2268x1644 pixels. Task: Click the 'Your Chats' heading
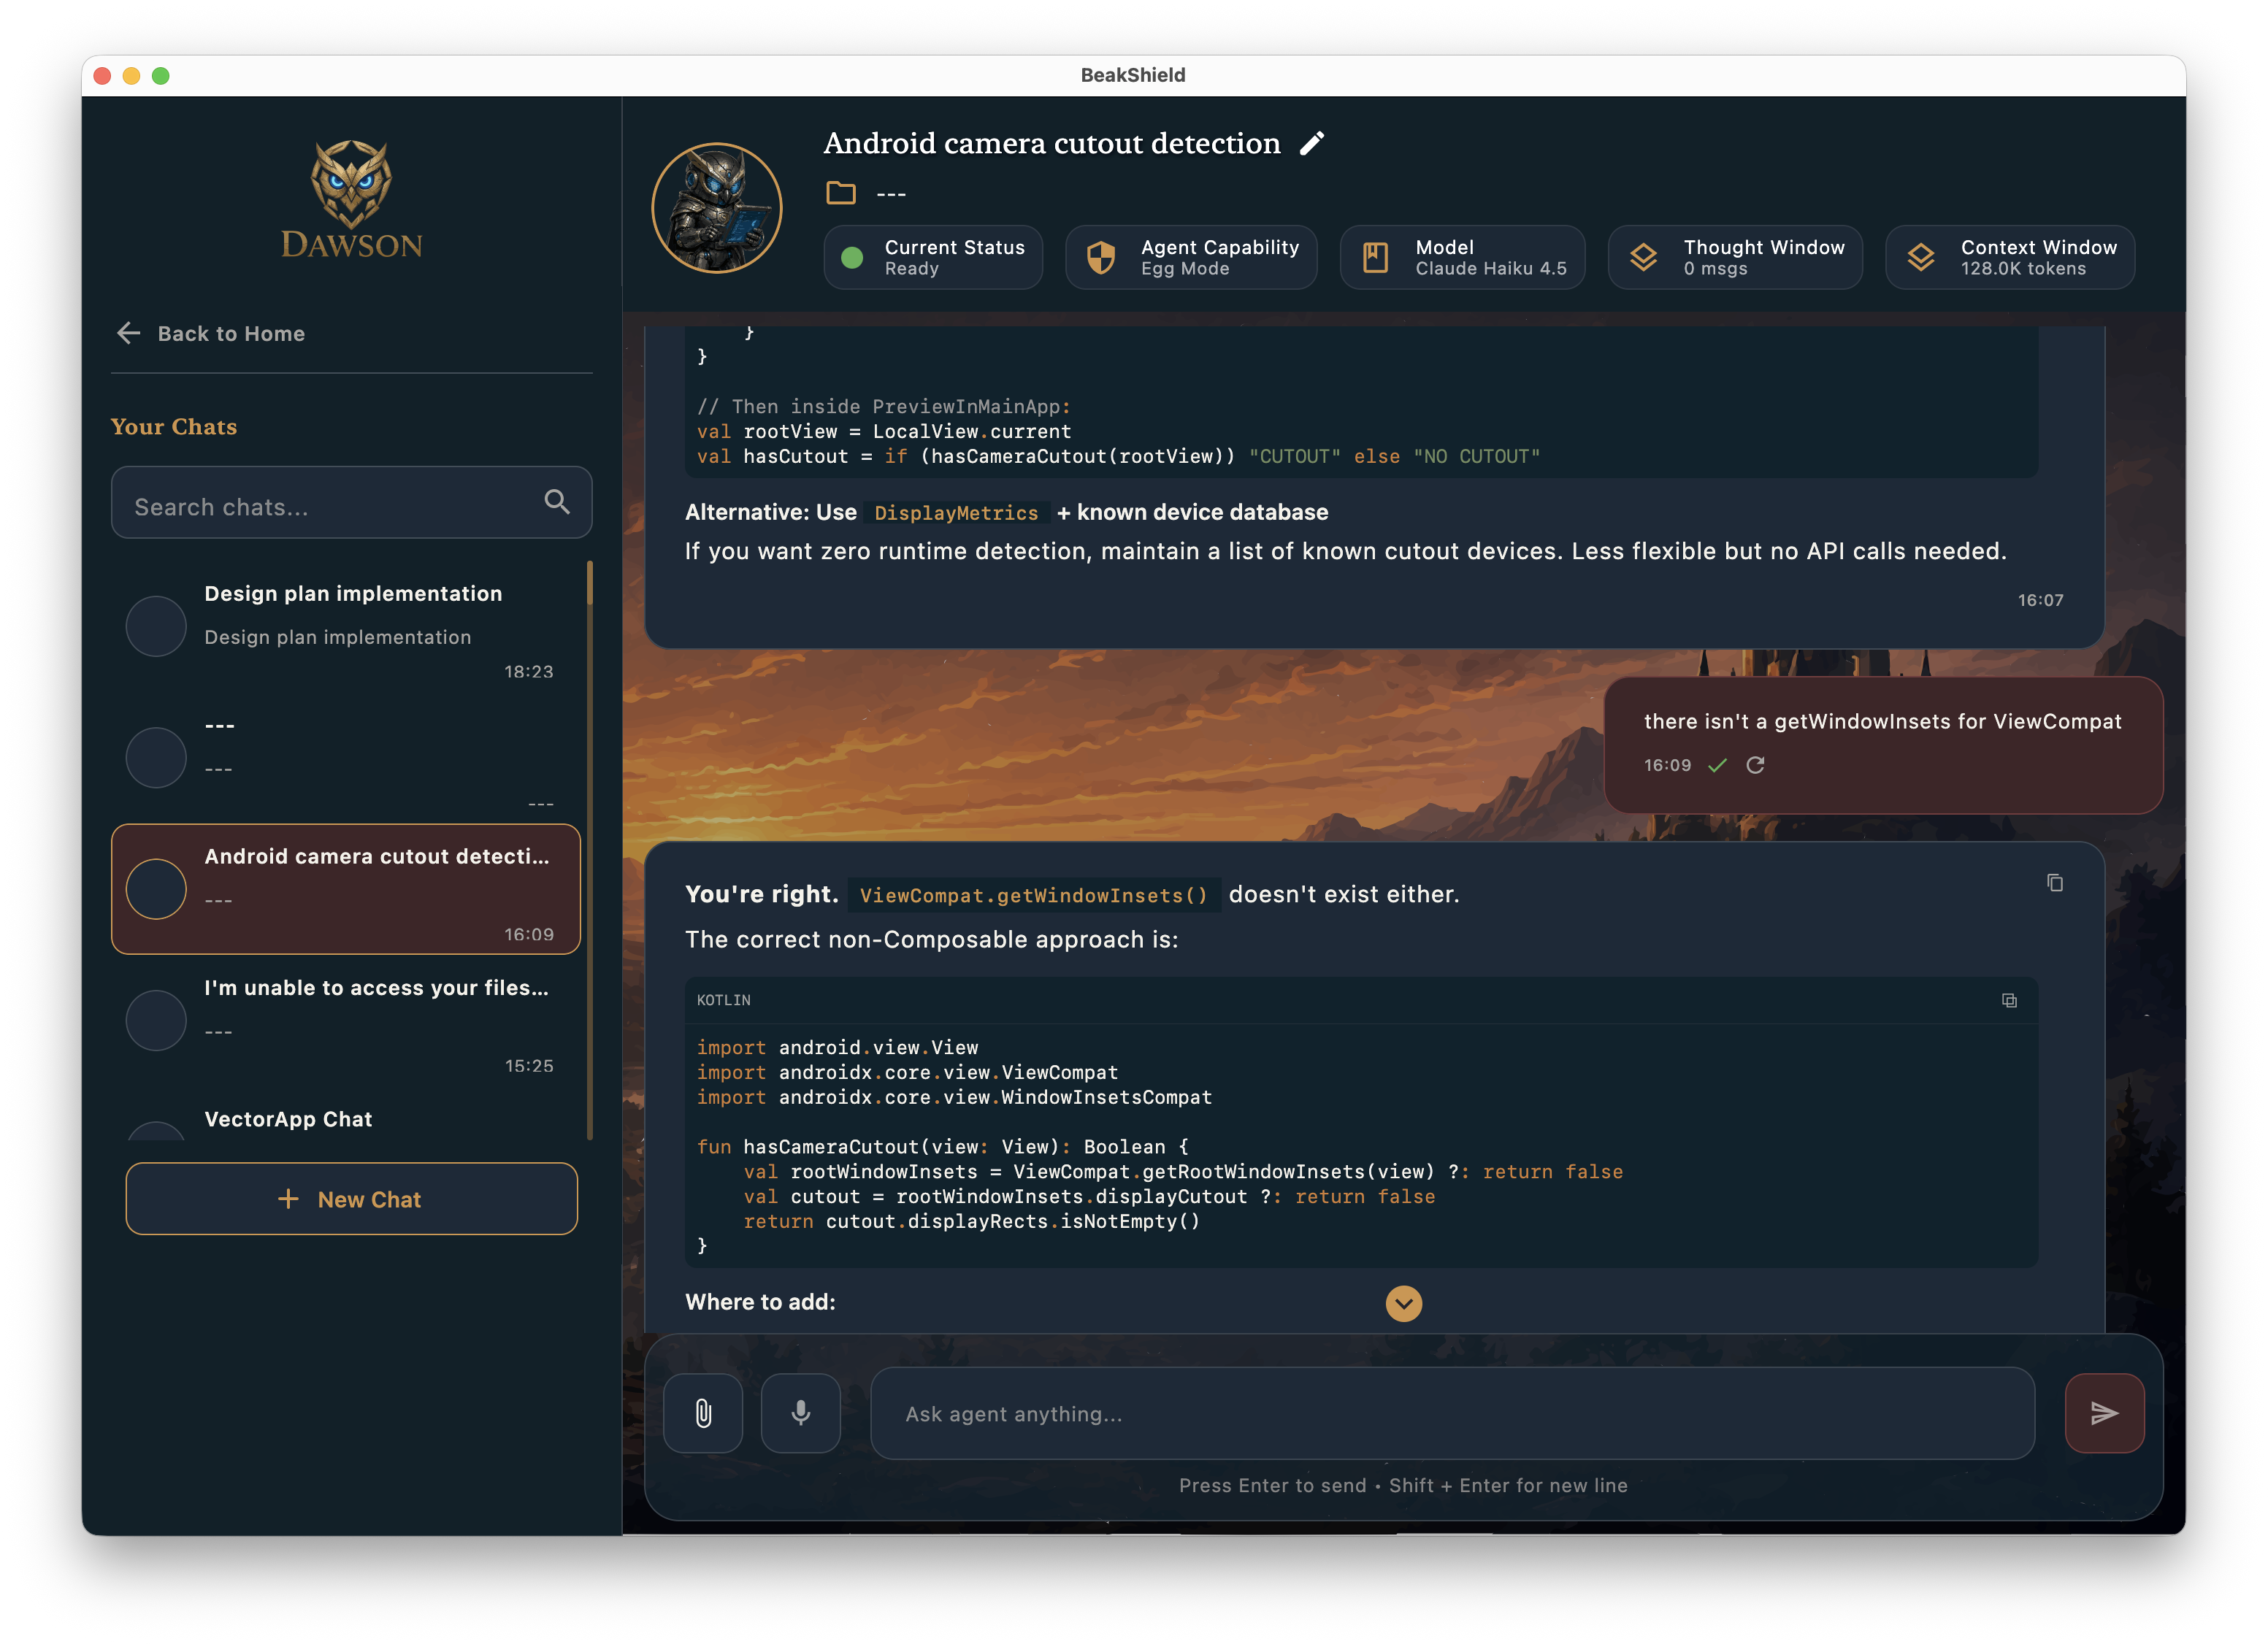point(174,427)
